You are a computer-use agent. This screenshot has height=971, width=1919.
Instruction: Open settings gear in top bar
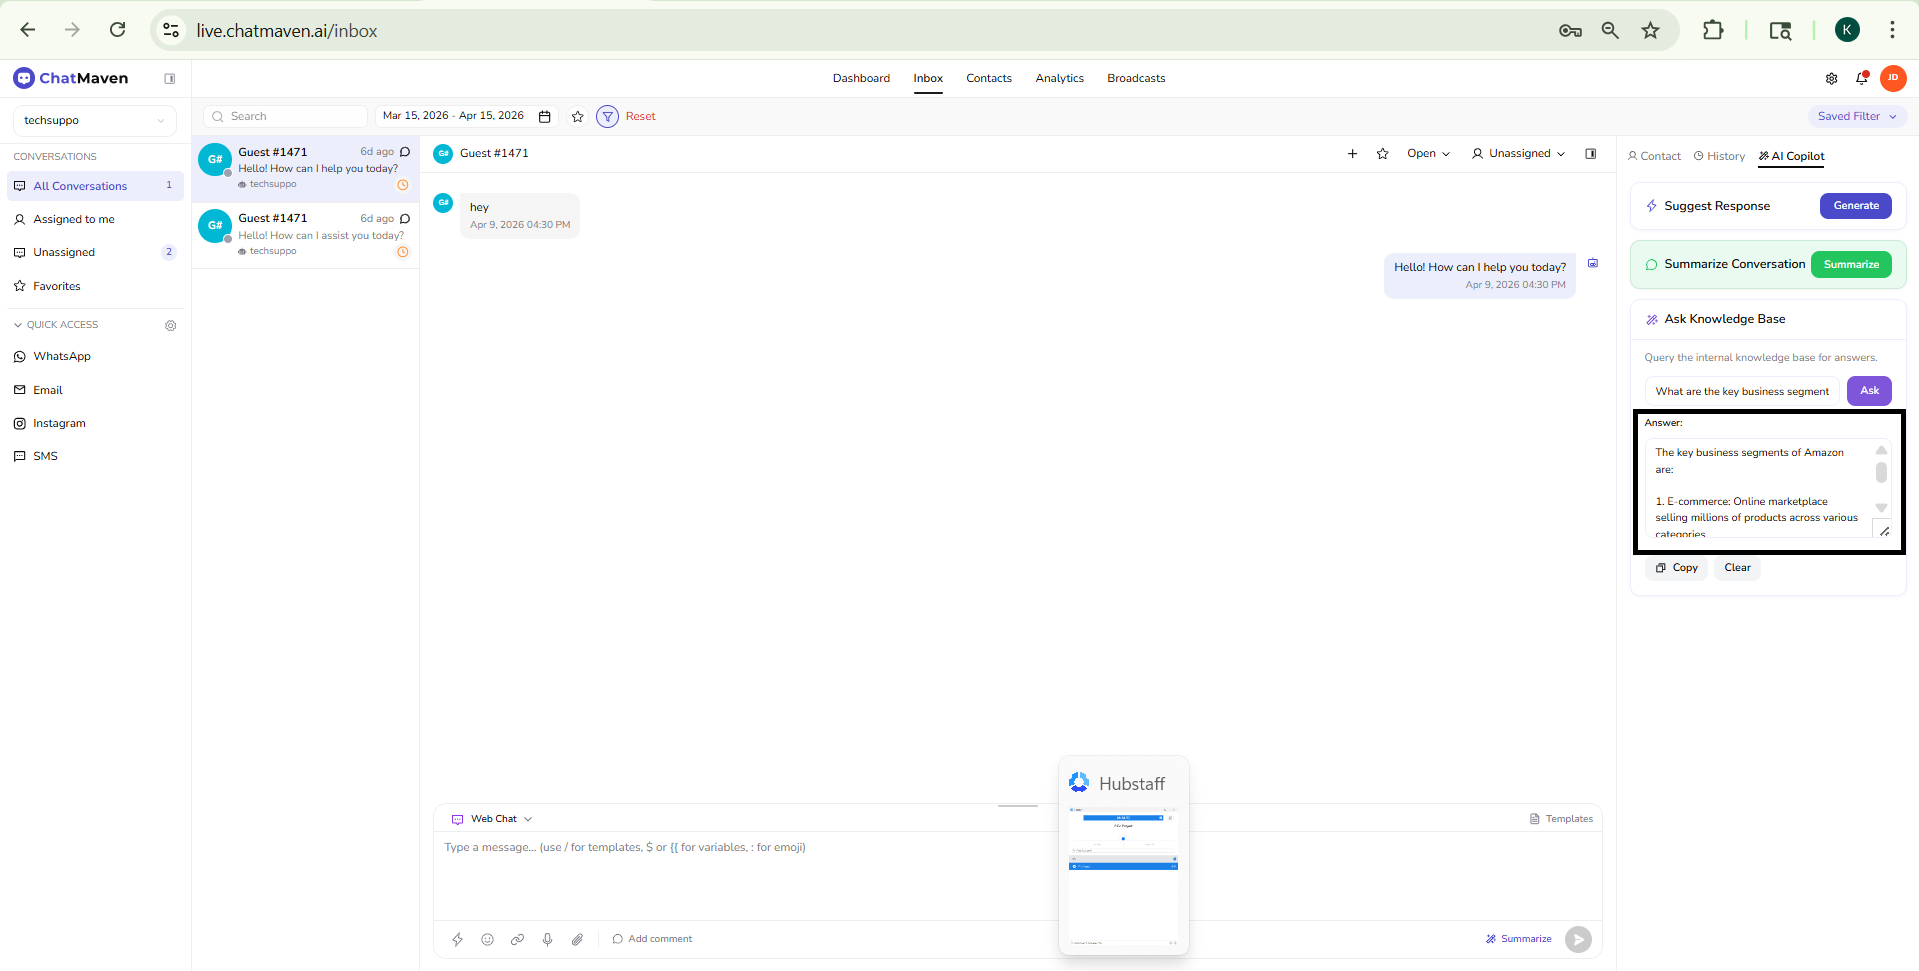click(x=1831, y=78)
